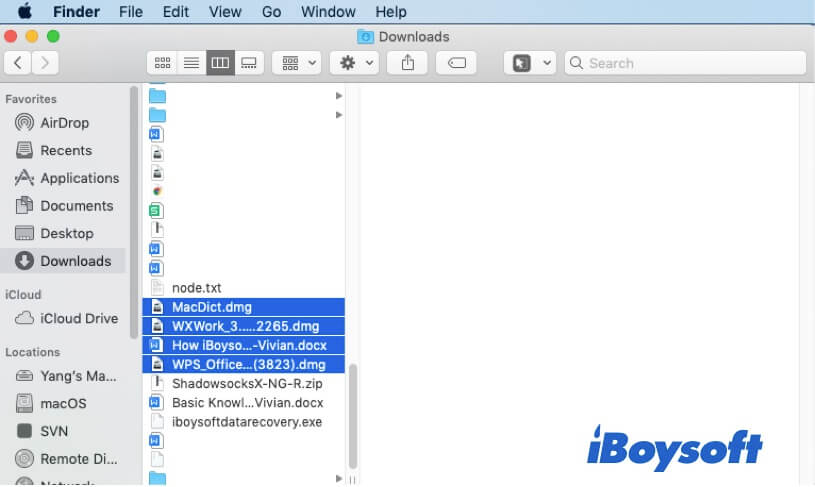Click the Edit Tags toolbar icon
The width and height of the screenshot is (815, 487).
457,62
